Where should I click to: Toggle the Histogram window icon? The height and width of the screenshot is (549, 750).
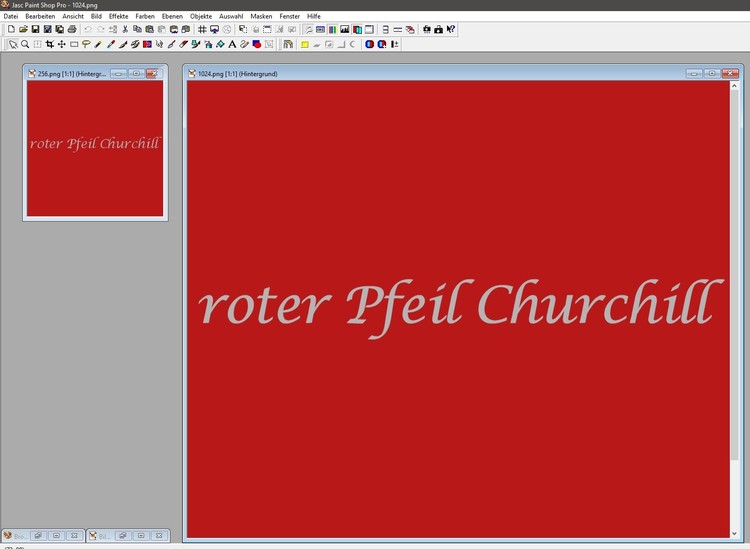click(345, 30)
